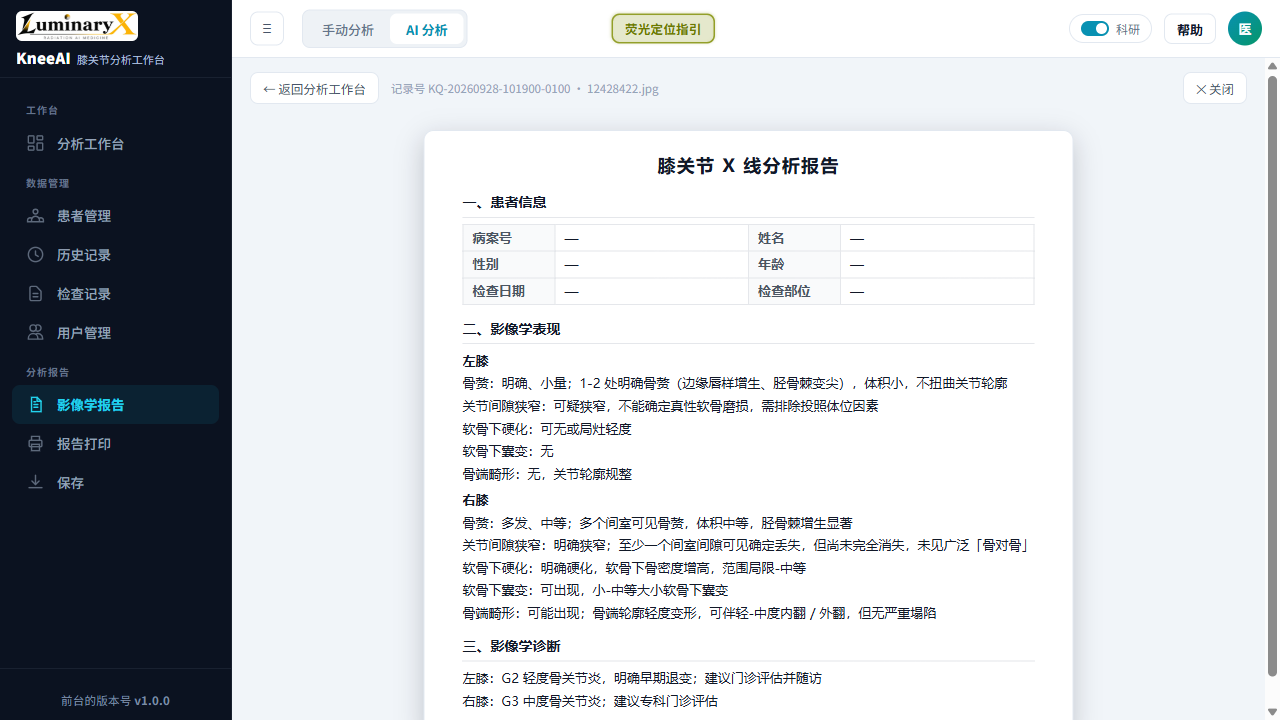Click the 保存 download icon

point(36,483)
